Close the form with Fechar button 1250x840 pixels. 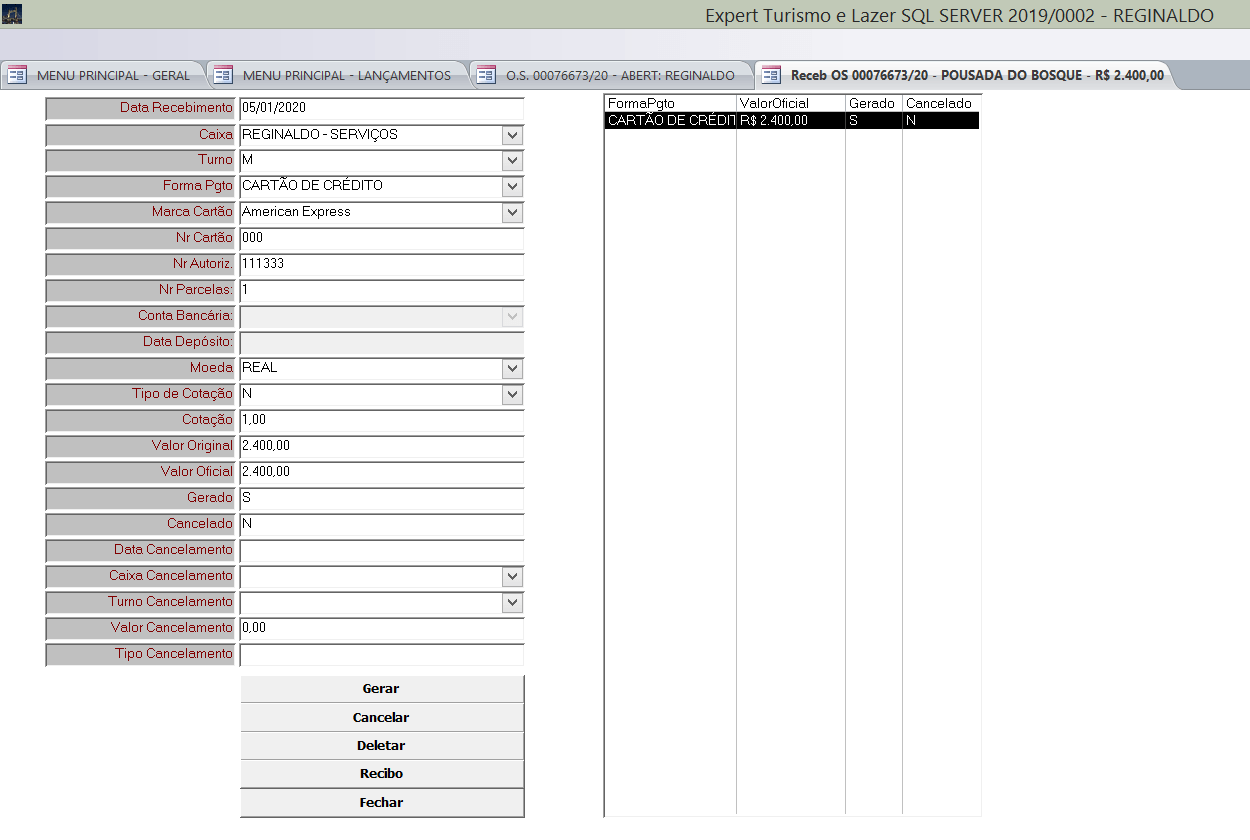[x=381, y=803]
